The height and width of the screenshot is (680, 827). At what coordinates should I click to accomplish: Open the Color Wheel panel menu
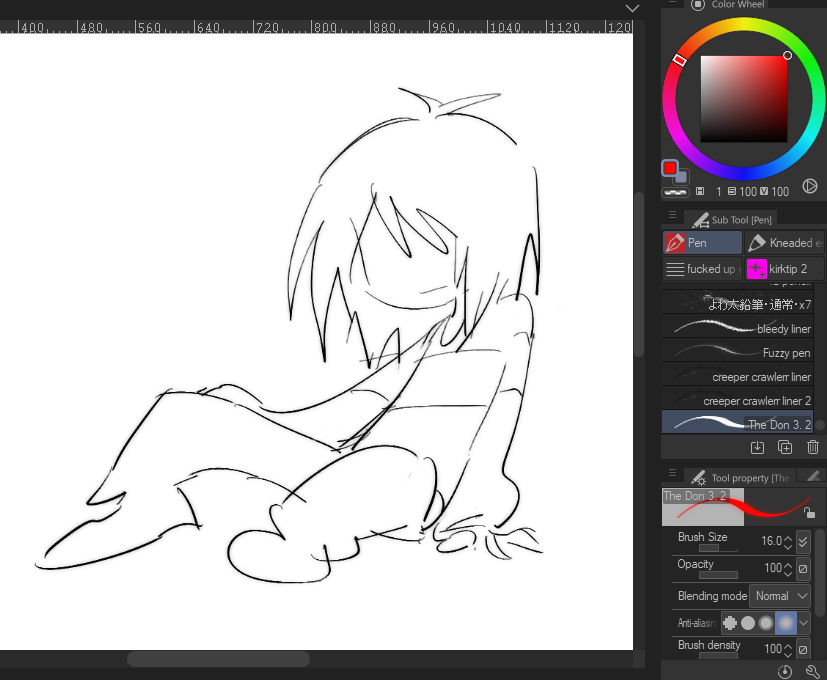click(x=672, y=2)
